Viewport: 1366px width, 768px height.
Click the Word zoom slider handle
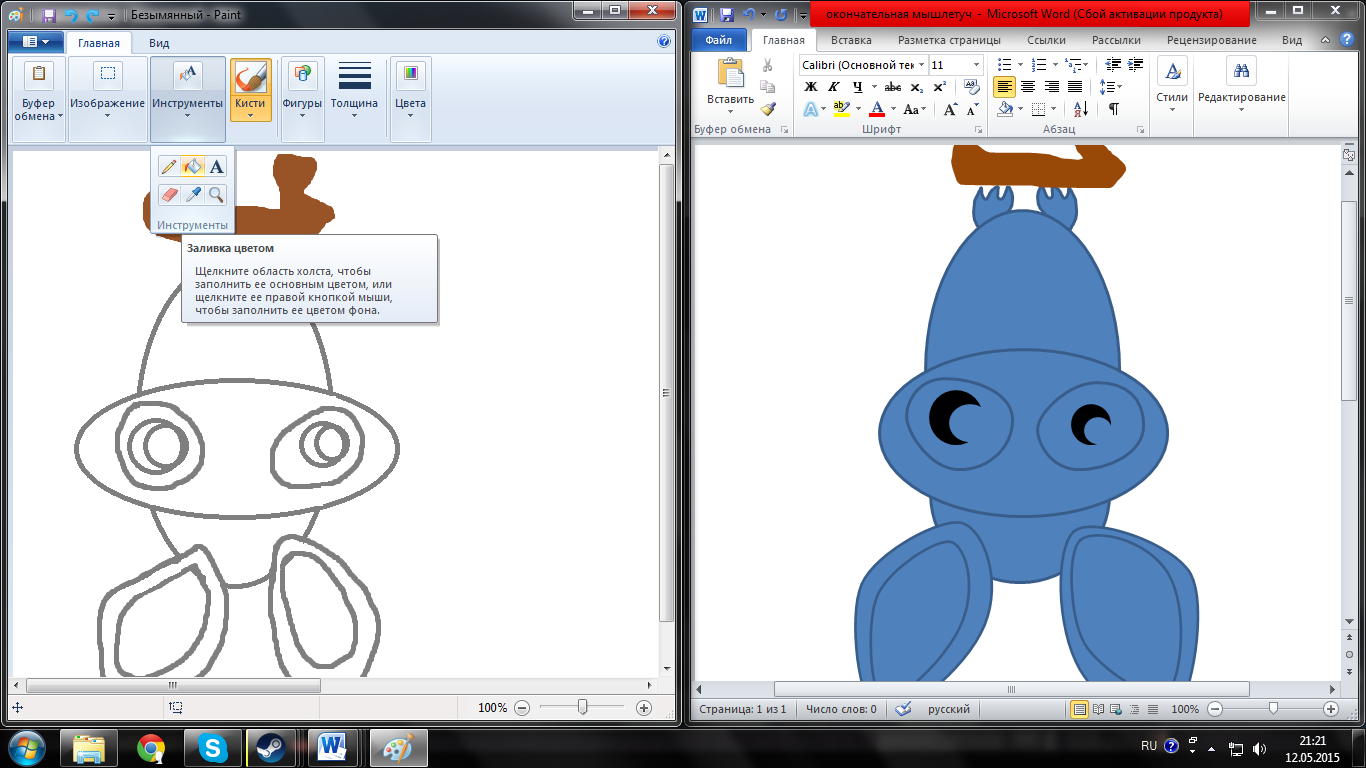tap(1273, 709)
